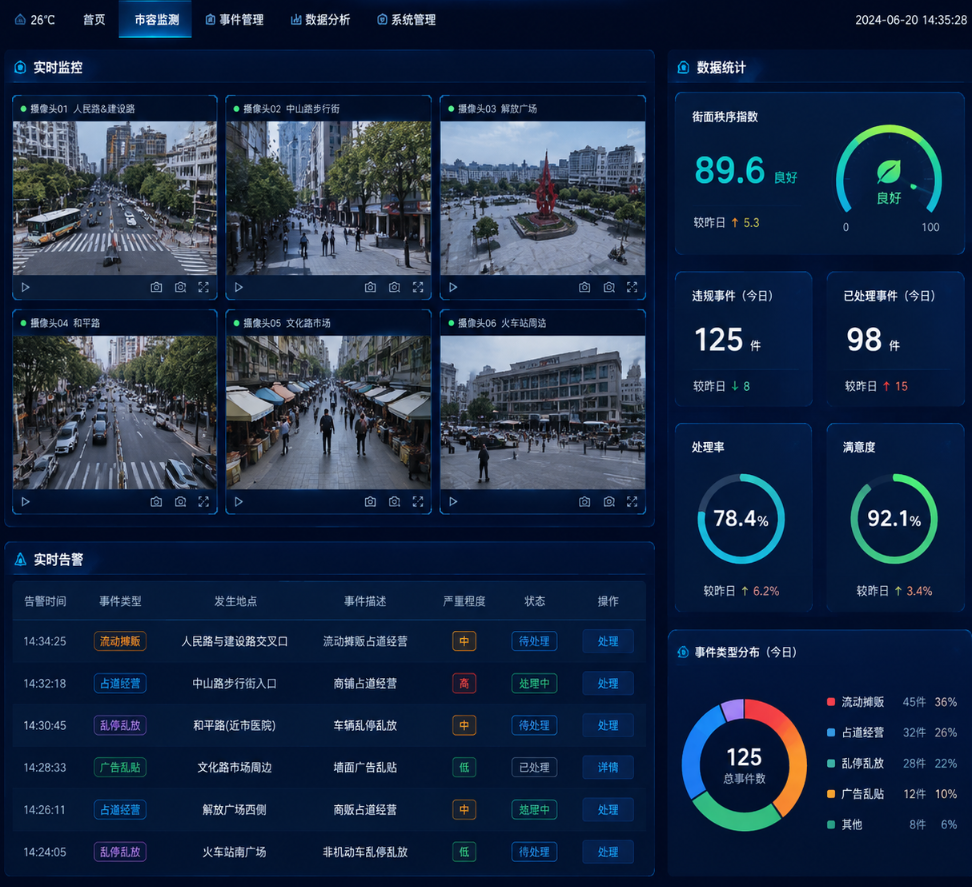View 详情 for the 文化路市场周边 alert

point(608,767)
